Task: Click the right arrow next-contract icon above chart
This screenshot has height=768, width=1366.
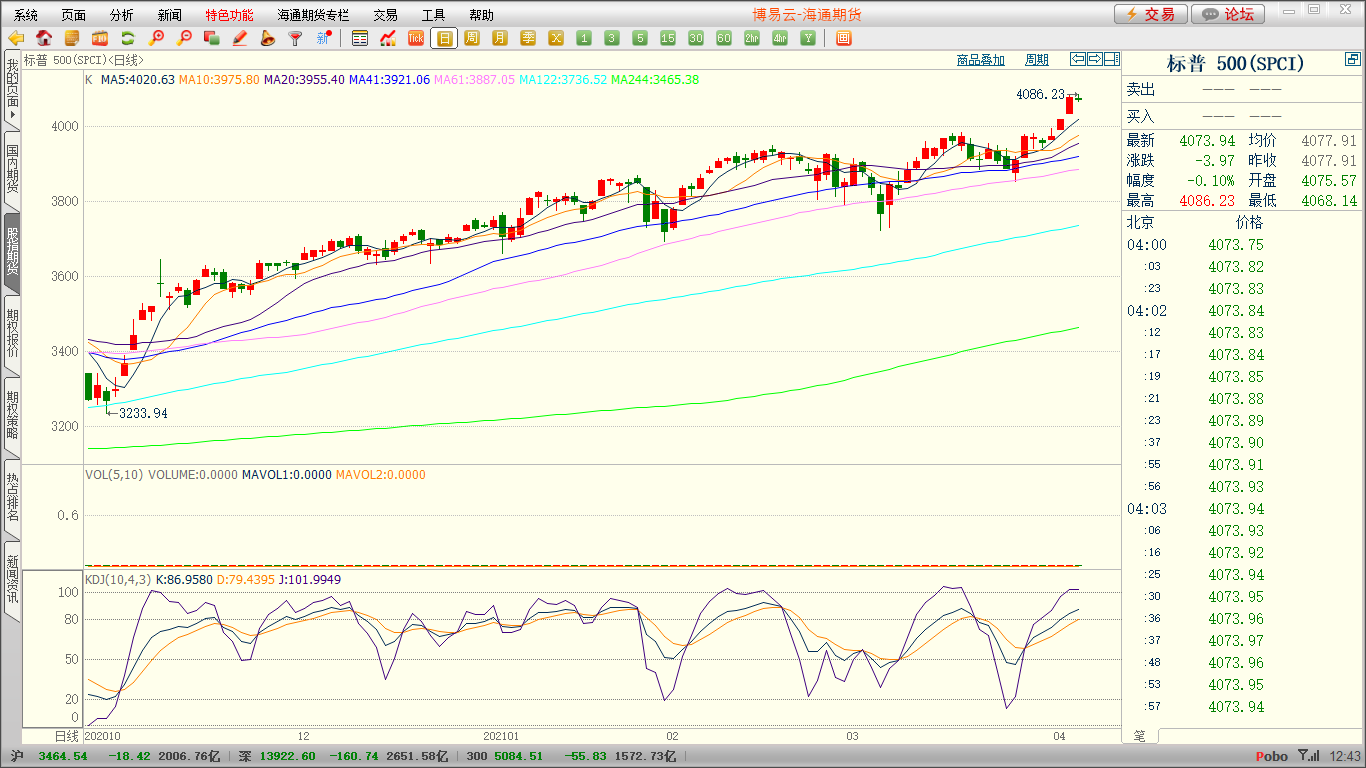Action: 1095,59
